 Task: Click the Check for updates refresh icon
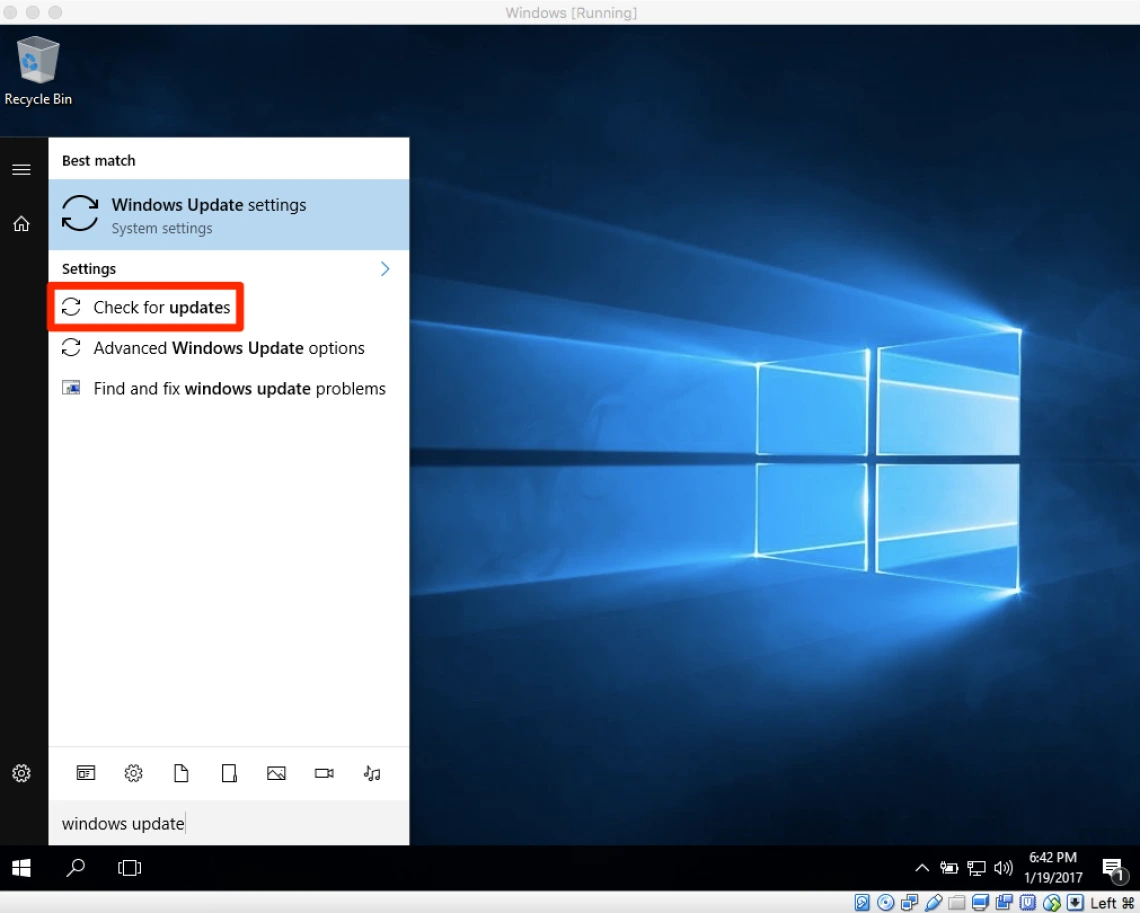(71, 307)
